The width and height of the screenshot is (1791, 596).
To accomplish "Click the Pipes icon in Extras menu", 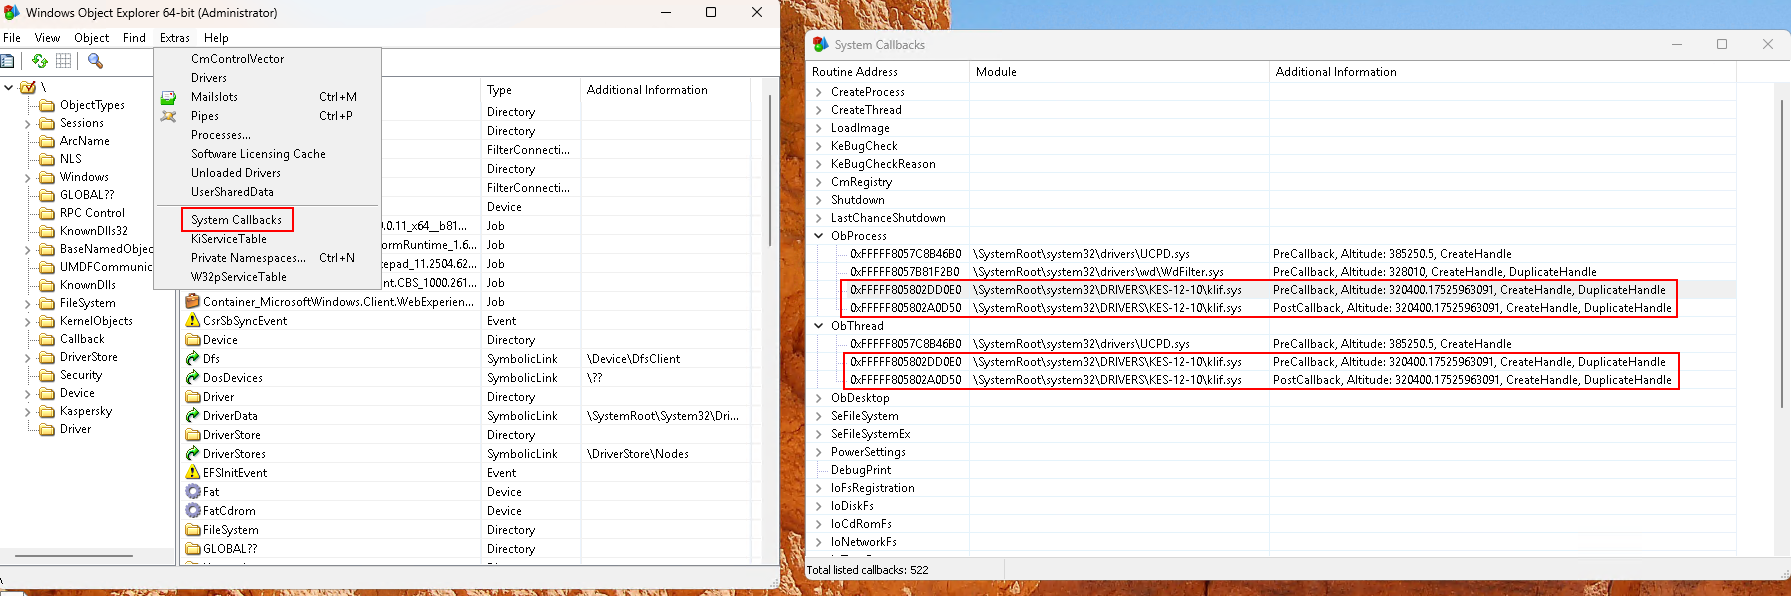I will click(x=169, y=116).
